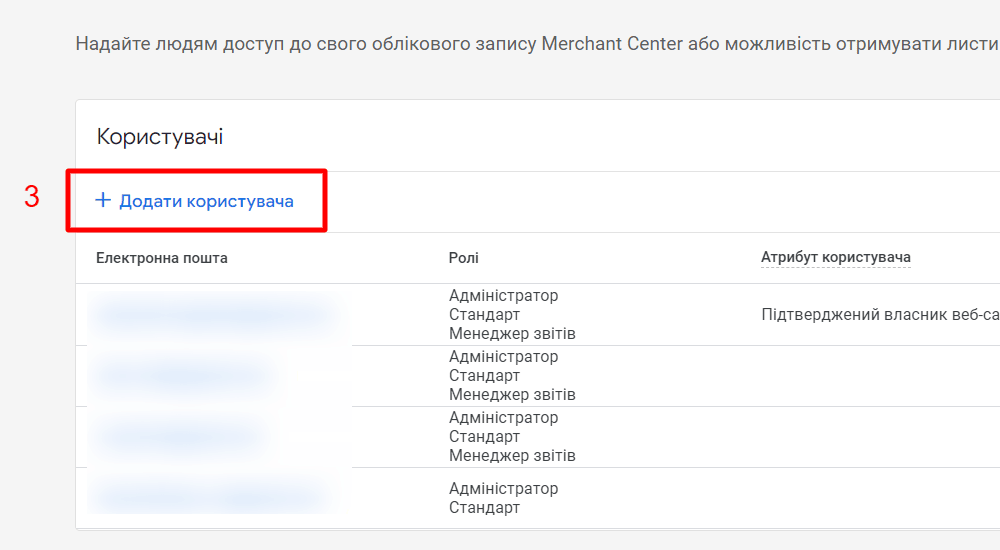Click Стандарт role in the first user row

pos(484,315)
